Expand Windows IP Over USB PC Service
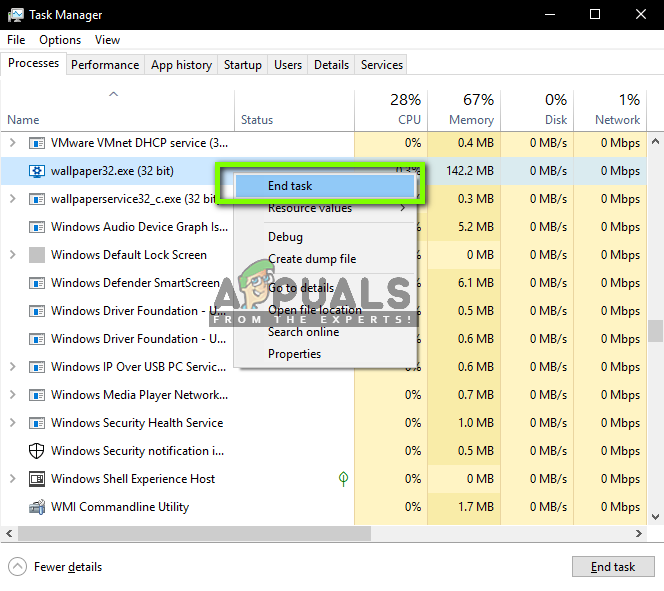The width and height of the screenshot is (664, 591). pyautogui.click(x=13, y=367)
